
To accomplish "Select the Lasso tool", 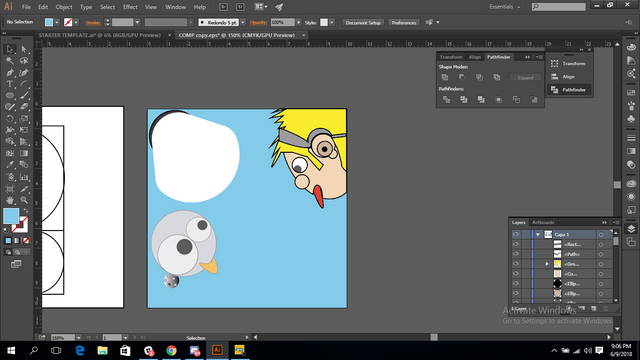I will tap(24, 61).
